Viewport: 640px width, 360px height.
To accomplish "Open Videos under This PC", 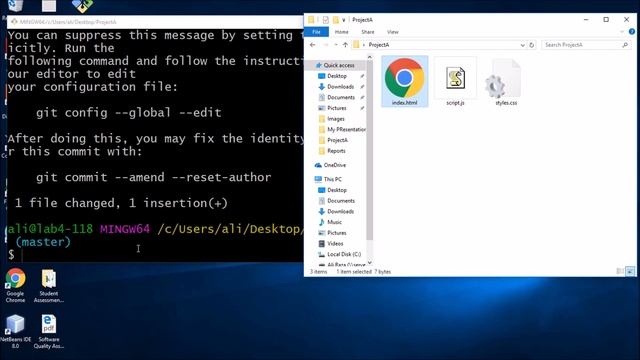I will coord(335,243).
